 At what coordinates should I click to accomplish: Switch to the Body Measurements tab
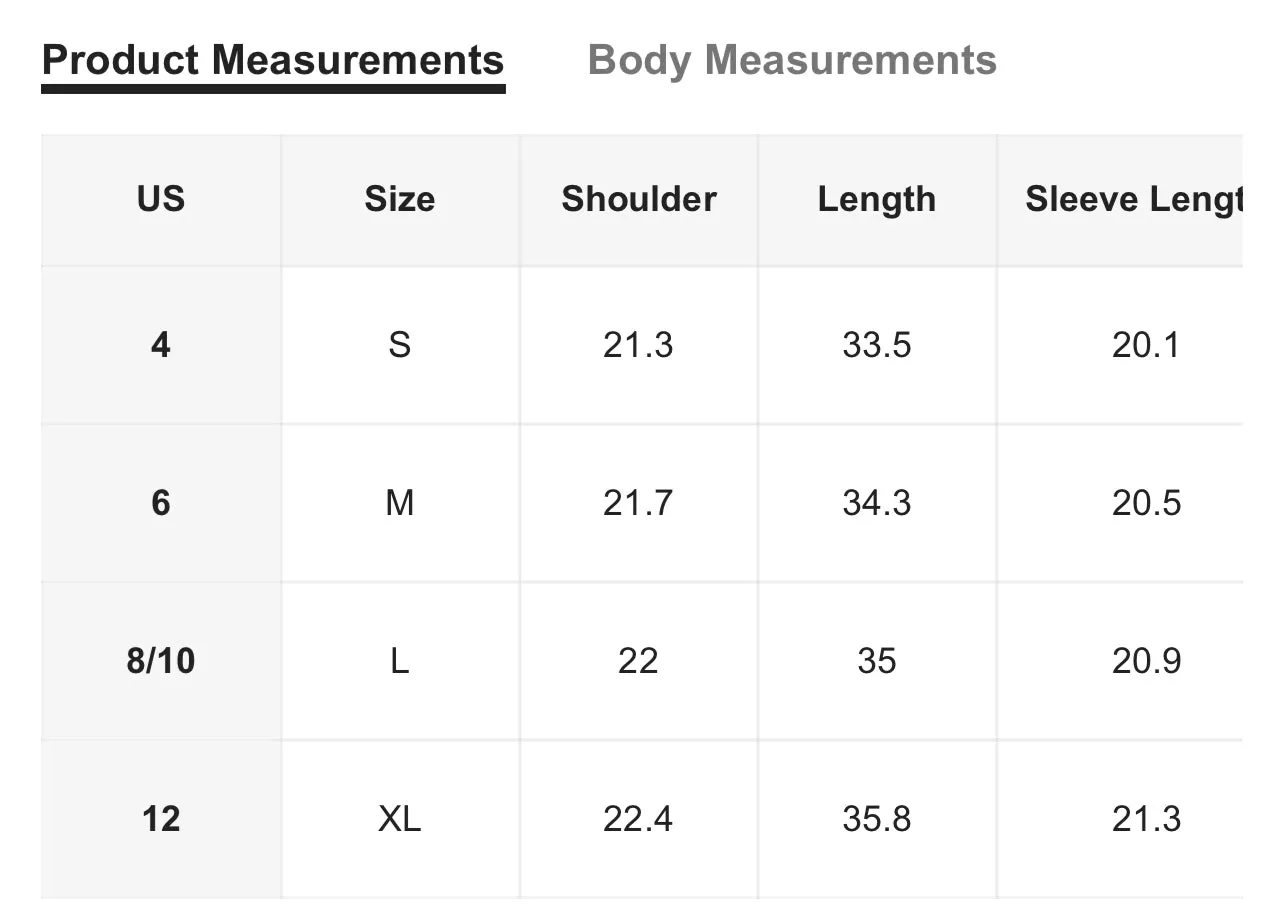point(792,60)
